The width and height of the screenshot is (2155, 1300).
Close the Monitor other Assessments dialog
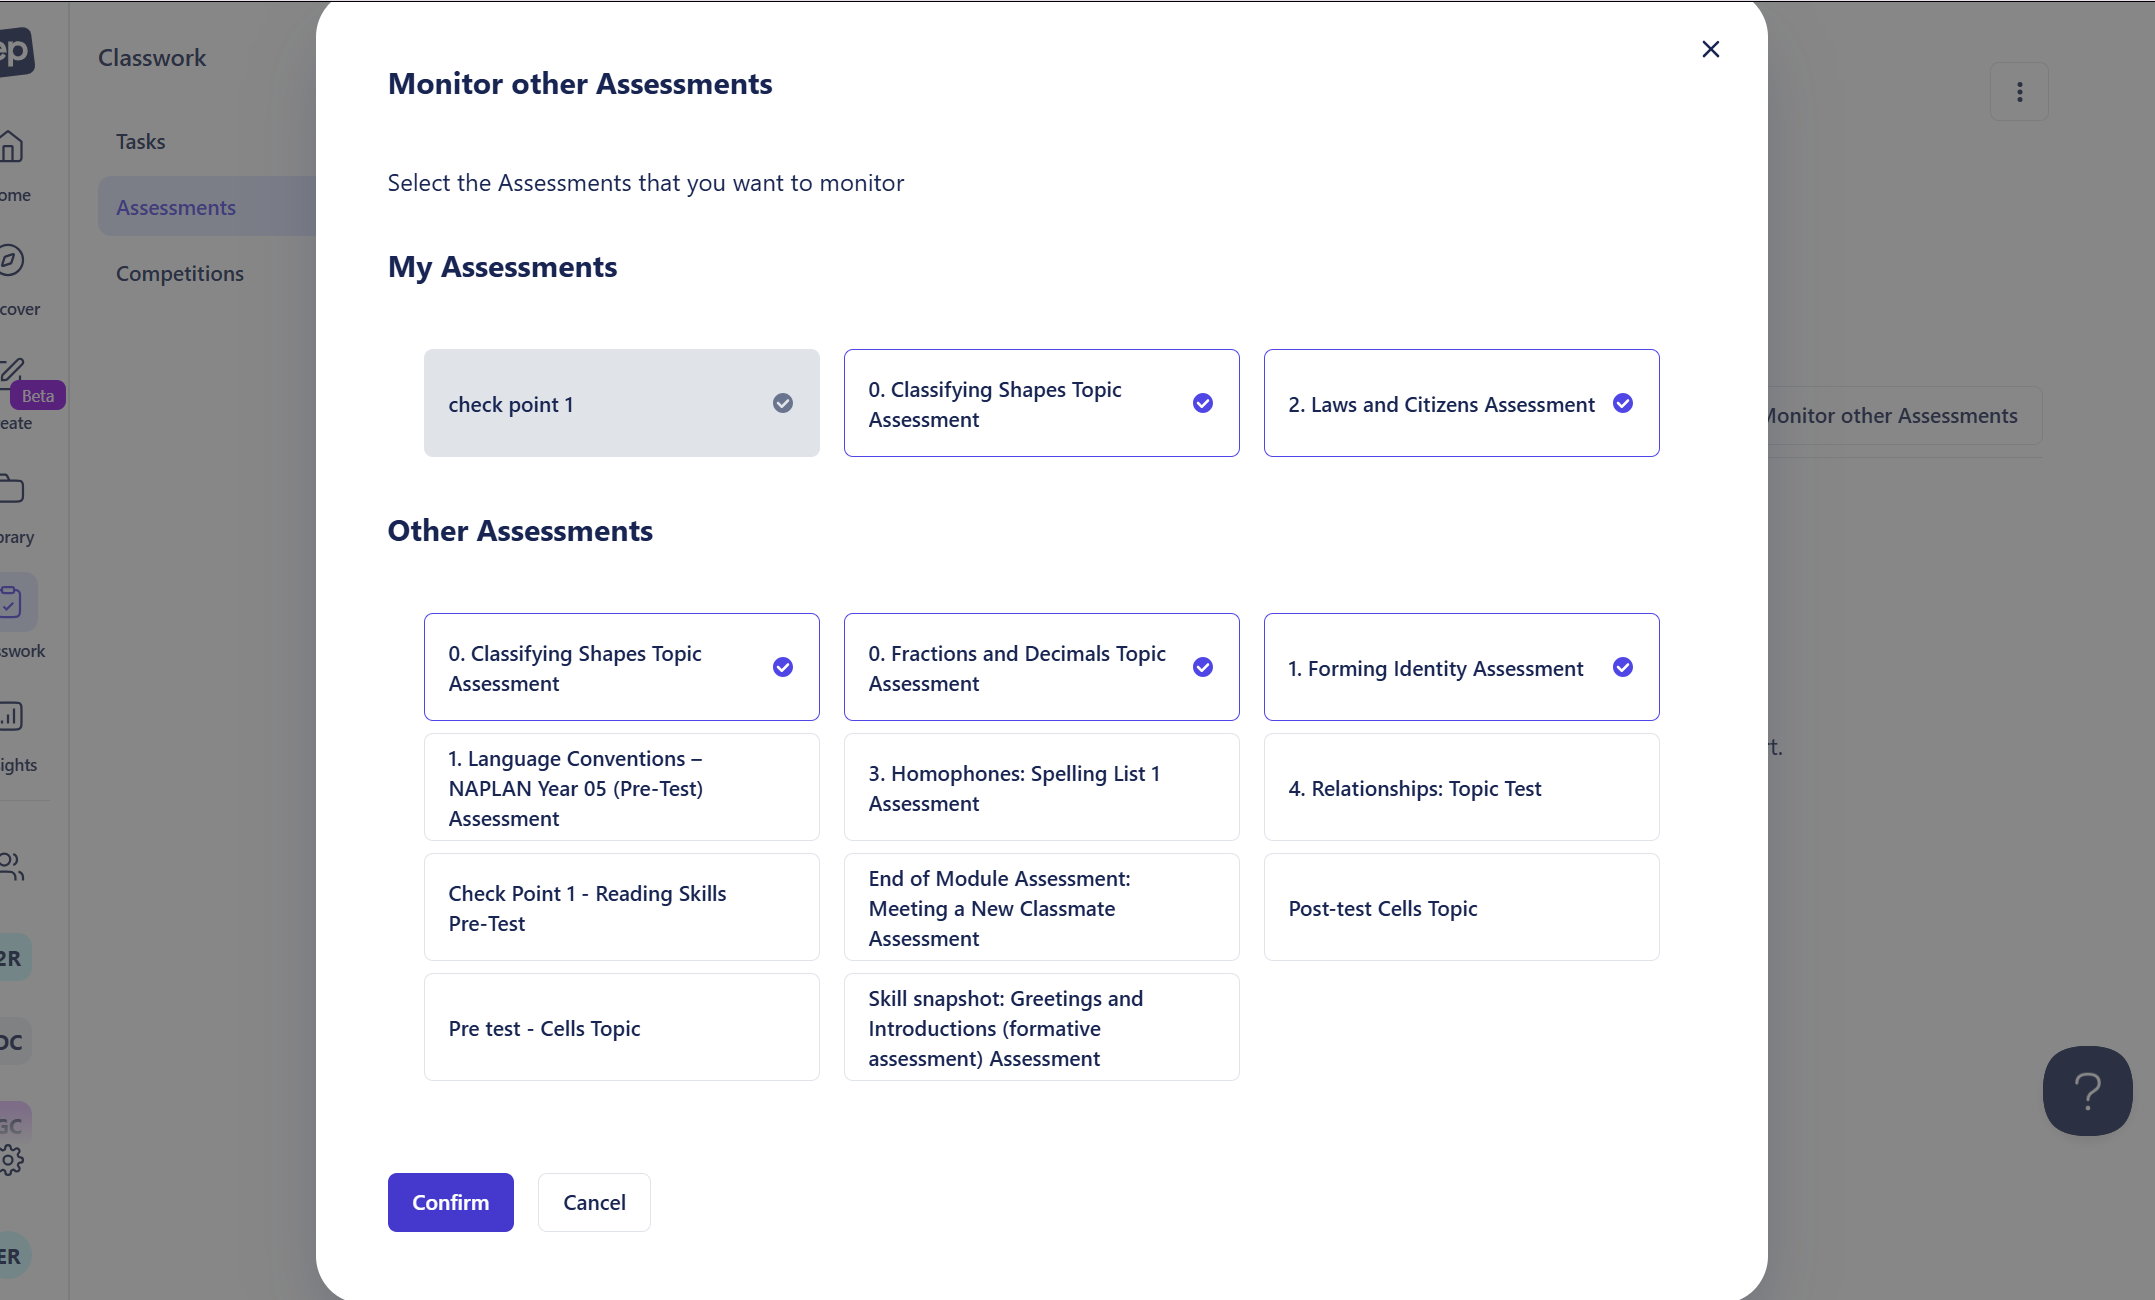pos(1710,49)
